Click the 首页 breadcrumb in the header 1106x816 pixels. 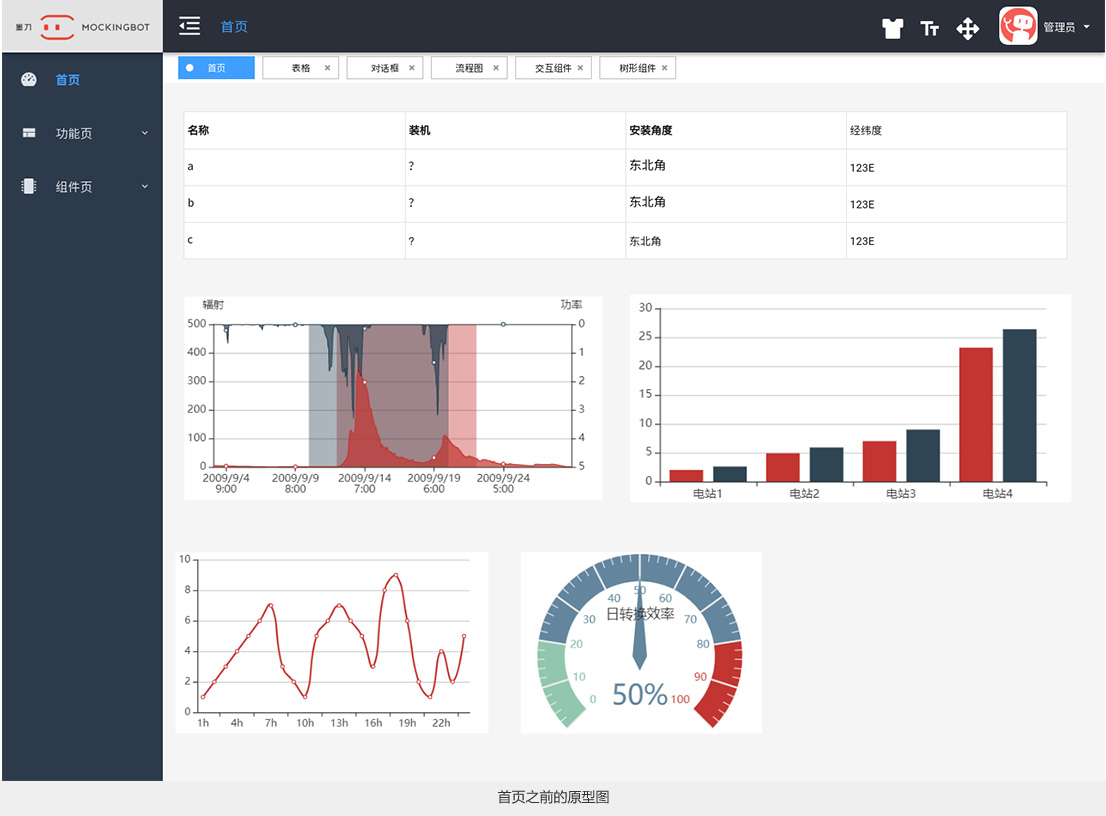(x=234, y=27)
